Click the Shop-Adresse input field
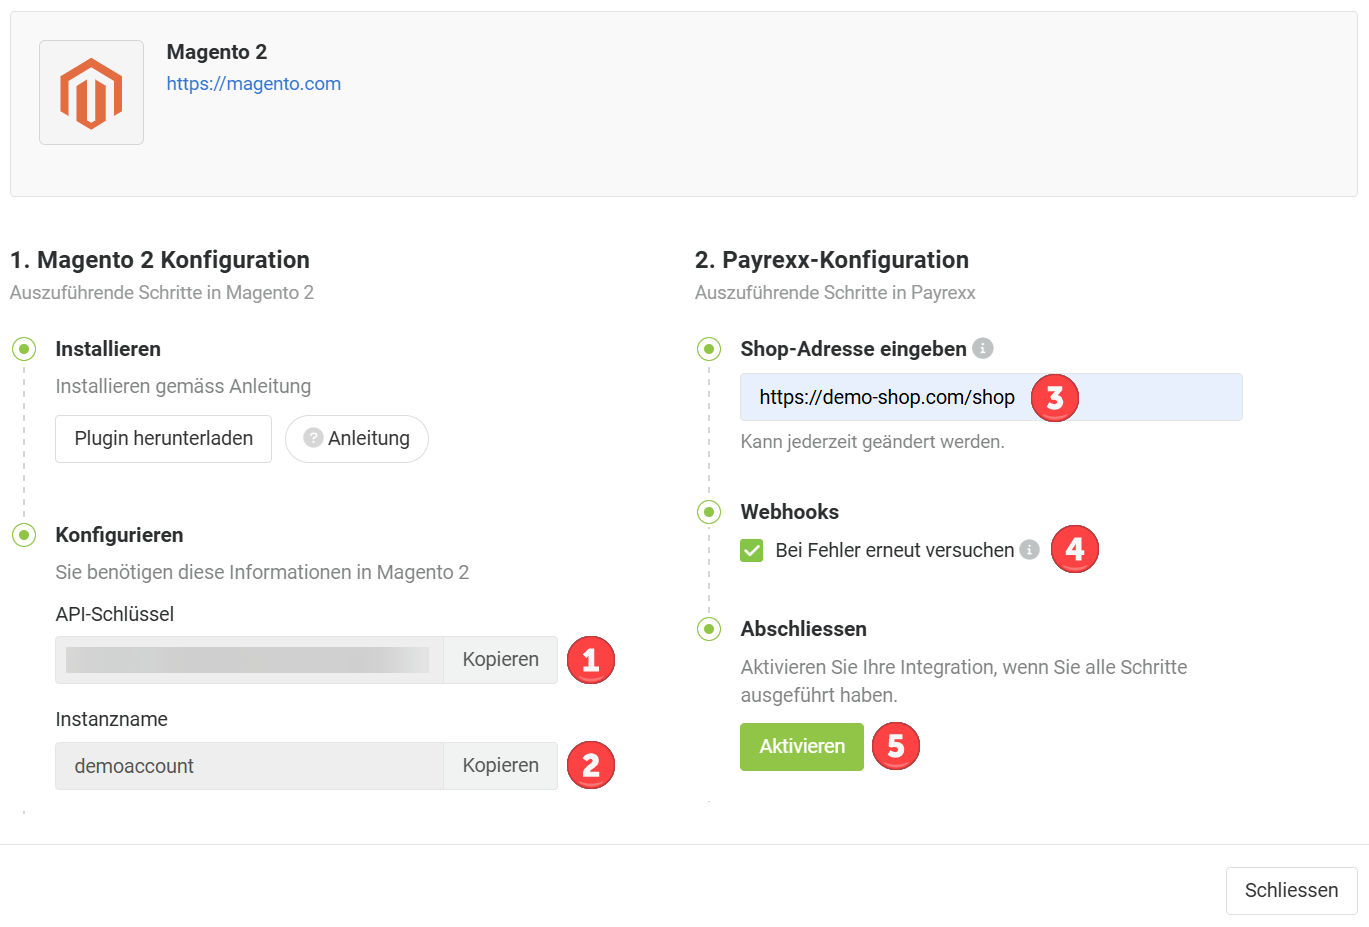Screen dimensions: 1369x927 click(991, 397)
